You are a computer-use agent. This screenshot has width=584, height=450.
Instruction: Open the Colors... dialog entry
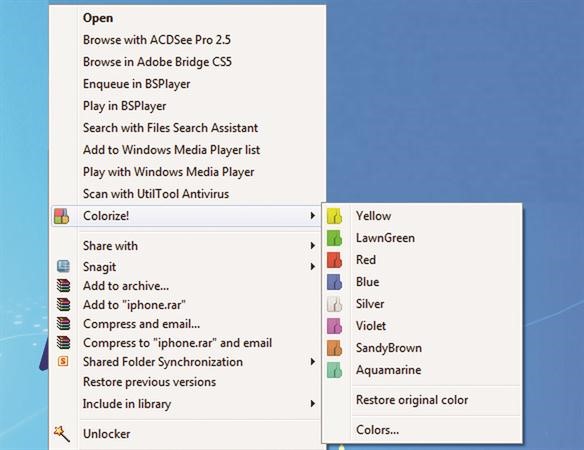click(377, 430)
